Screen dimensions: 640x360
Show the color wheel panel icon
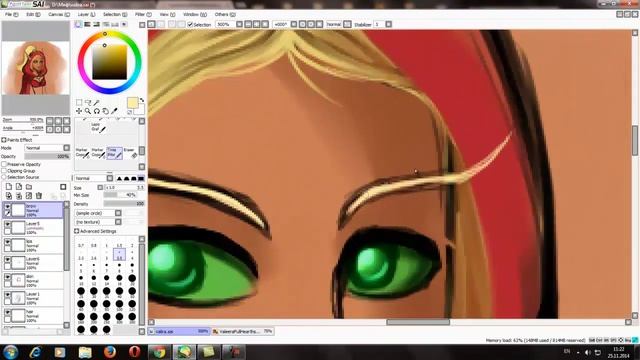point(78,24)
